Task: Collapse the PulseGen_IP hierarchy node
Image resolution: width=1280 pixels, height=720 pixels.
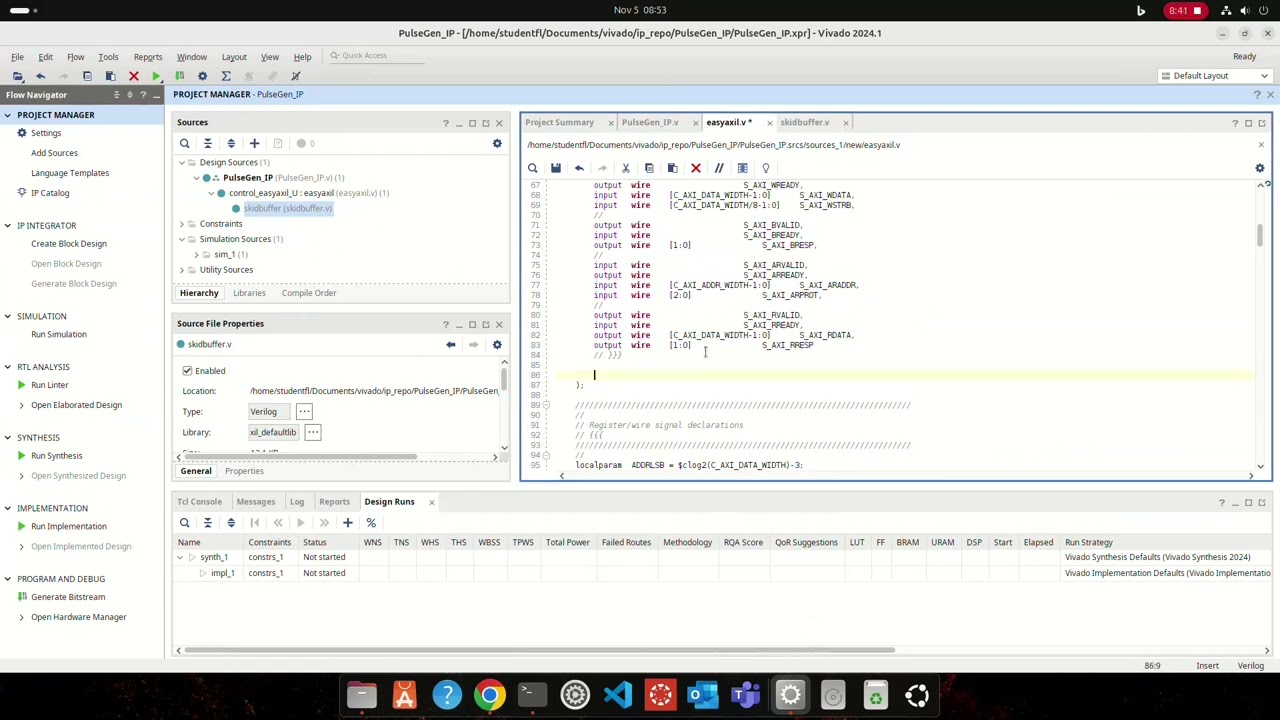Action: [197, 178]
